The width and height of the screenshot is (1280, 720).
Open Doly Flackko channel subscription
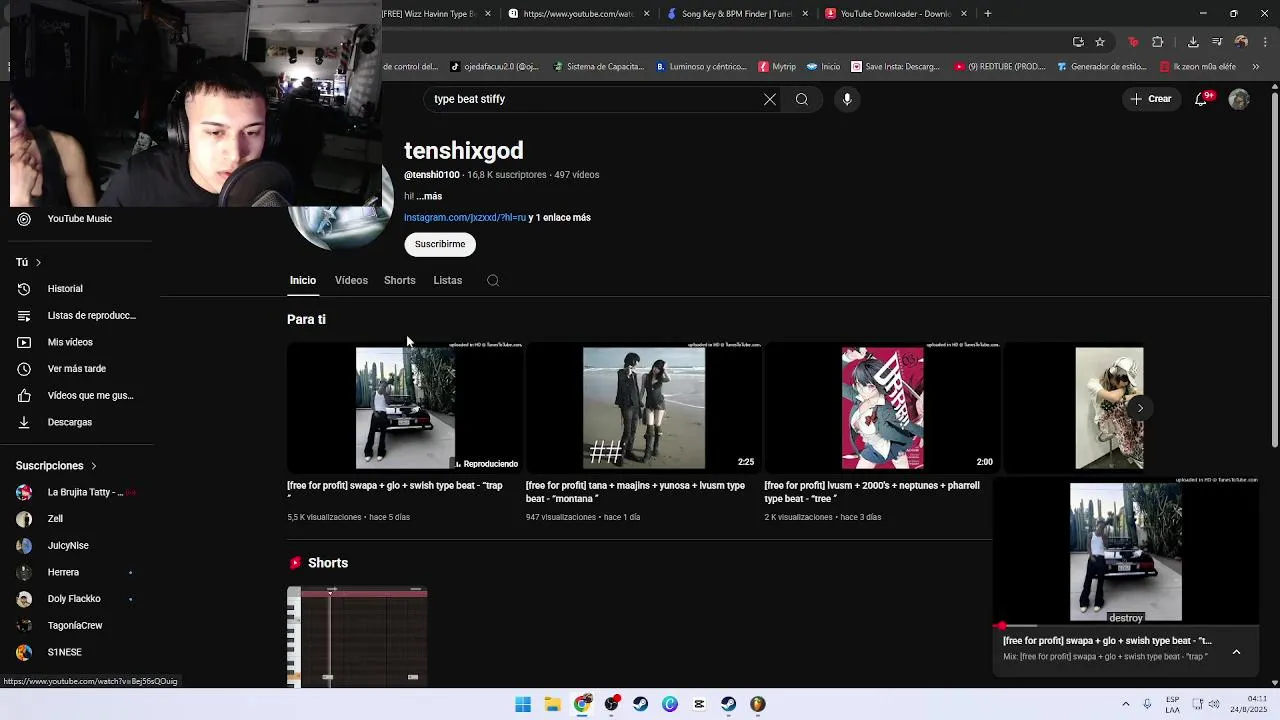[x=76, y=599]
